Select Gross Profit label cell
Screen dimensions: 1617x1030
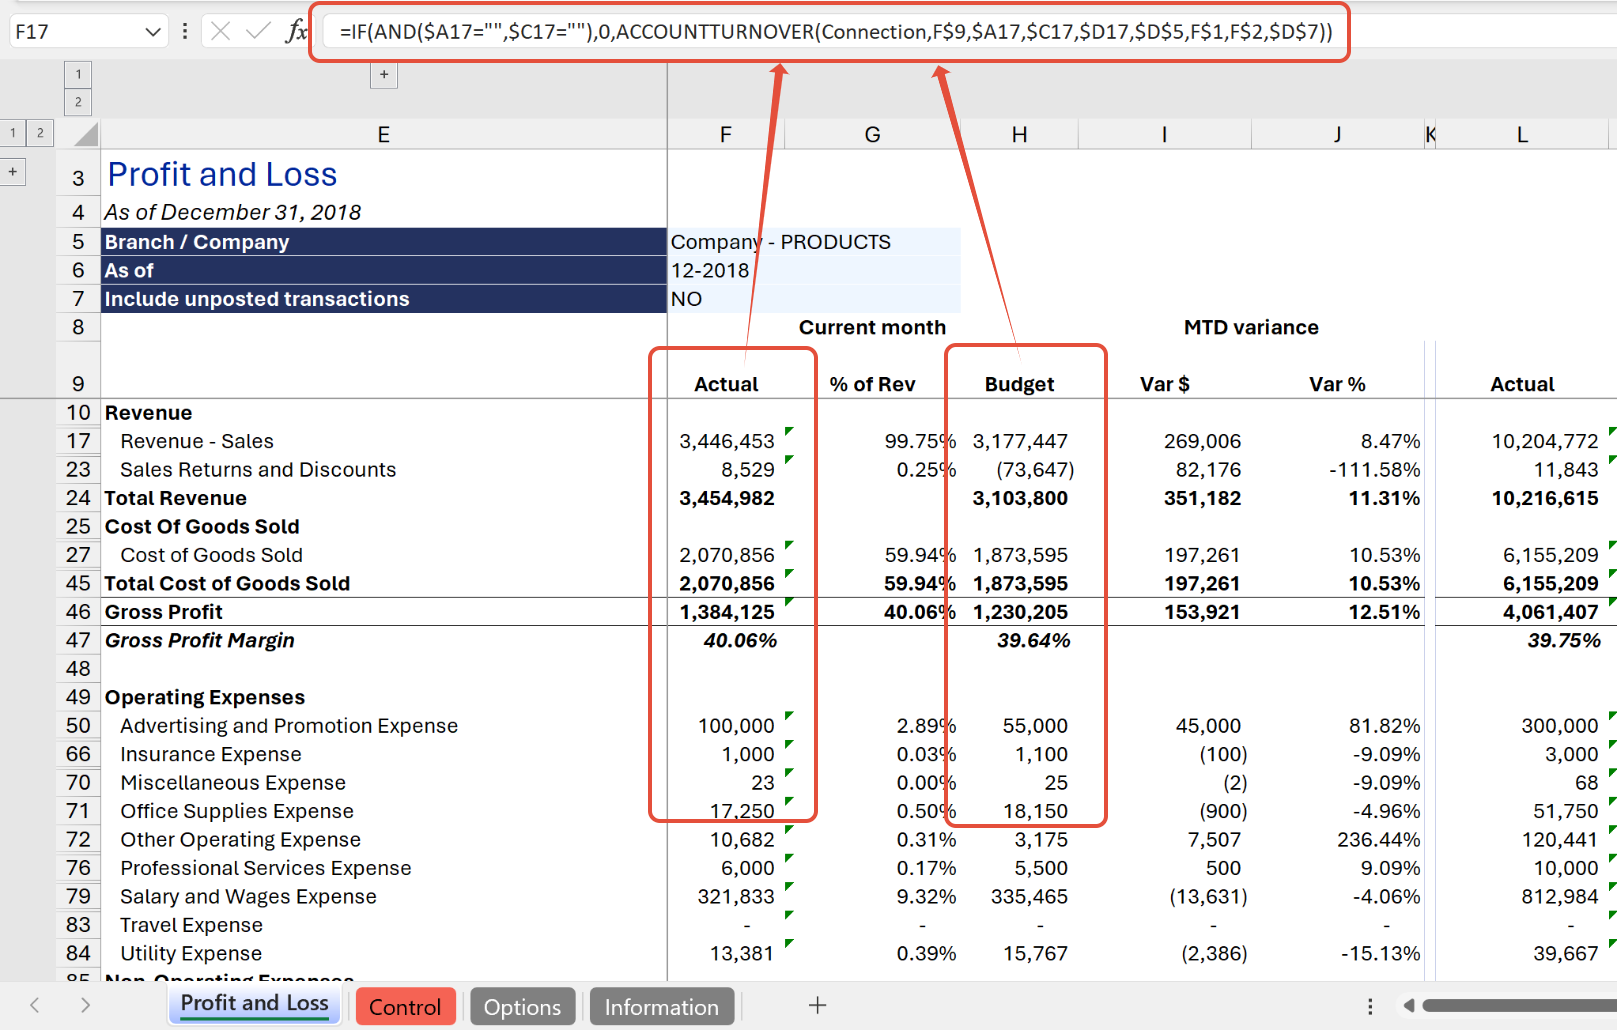[384, 612]
